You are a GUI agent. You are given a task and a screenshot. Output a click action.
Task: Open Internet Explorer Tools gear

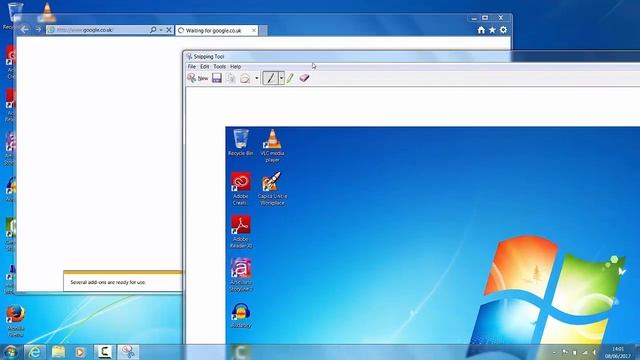click(x=503, y=30)
